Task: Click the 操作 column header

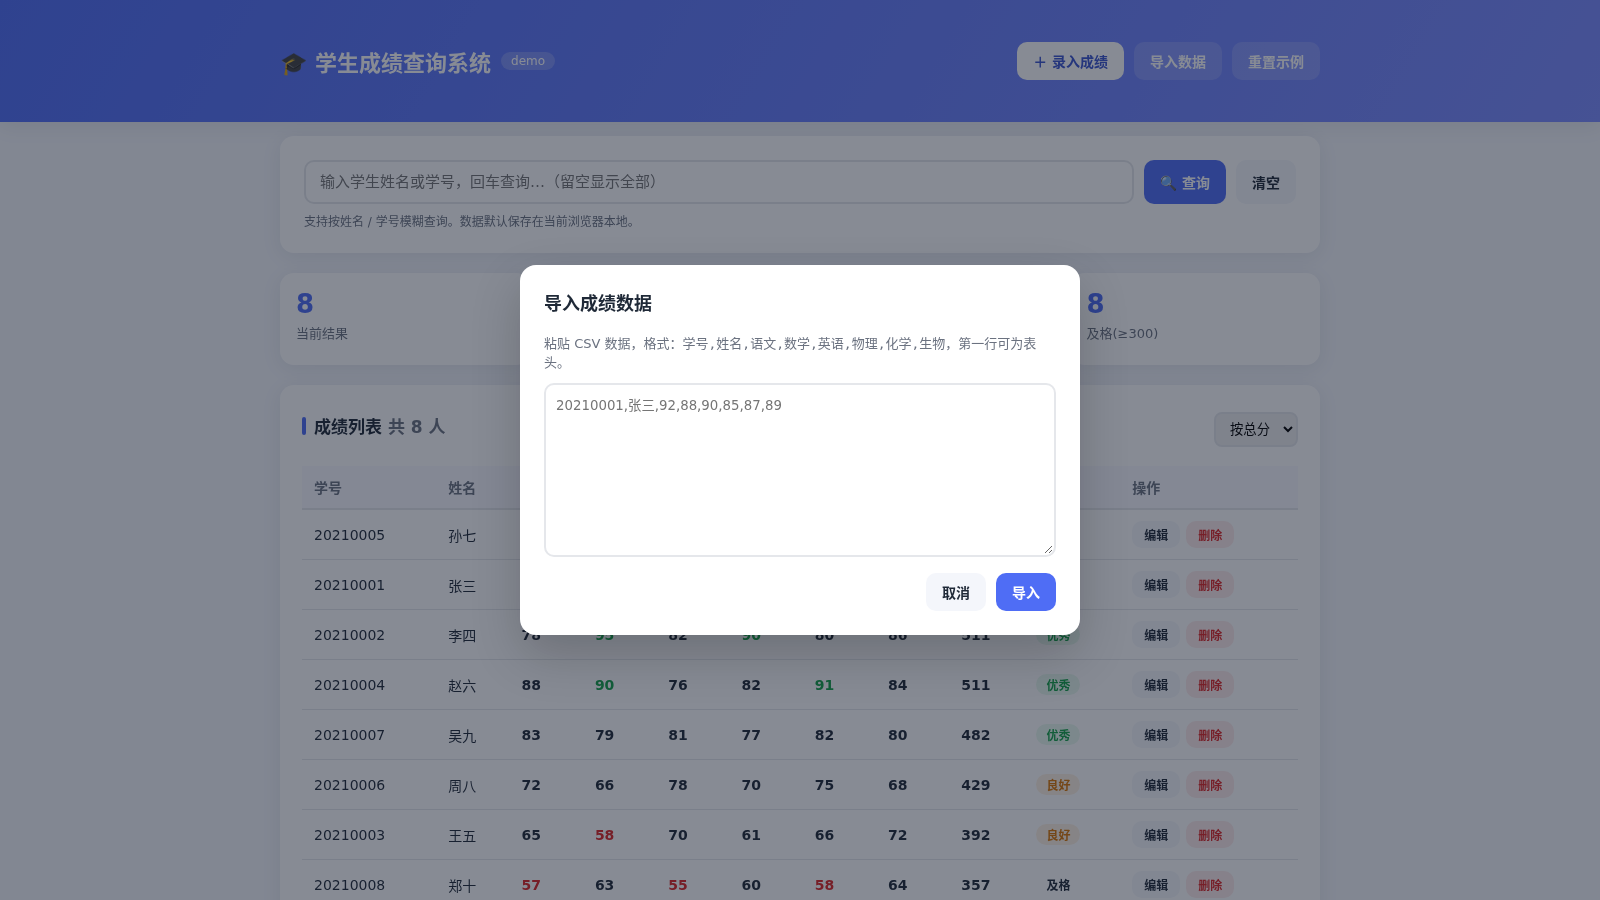Action: pos(1146,488)
